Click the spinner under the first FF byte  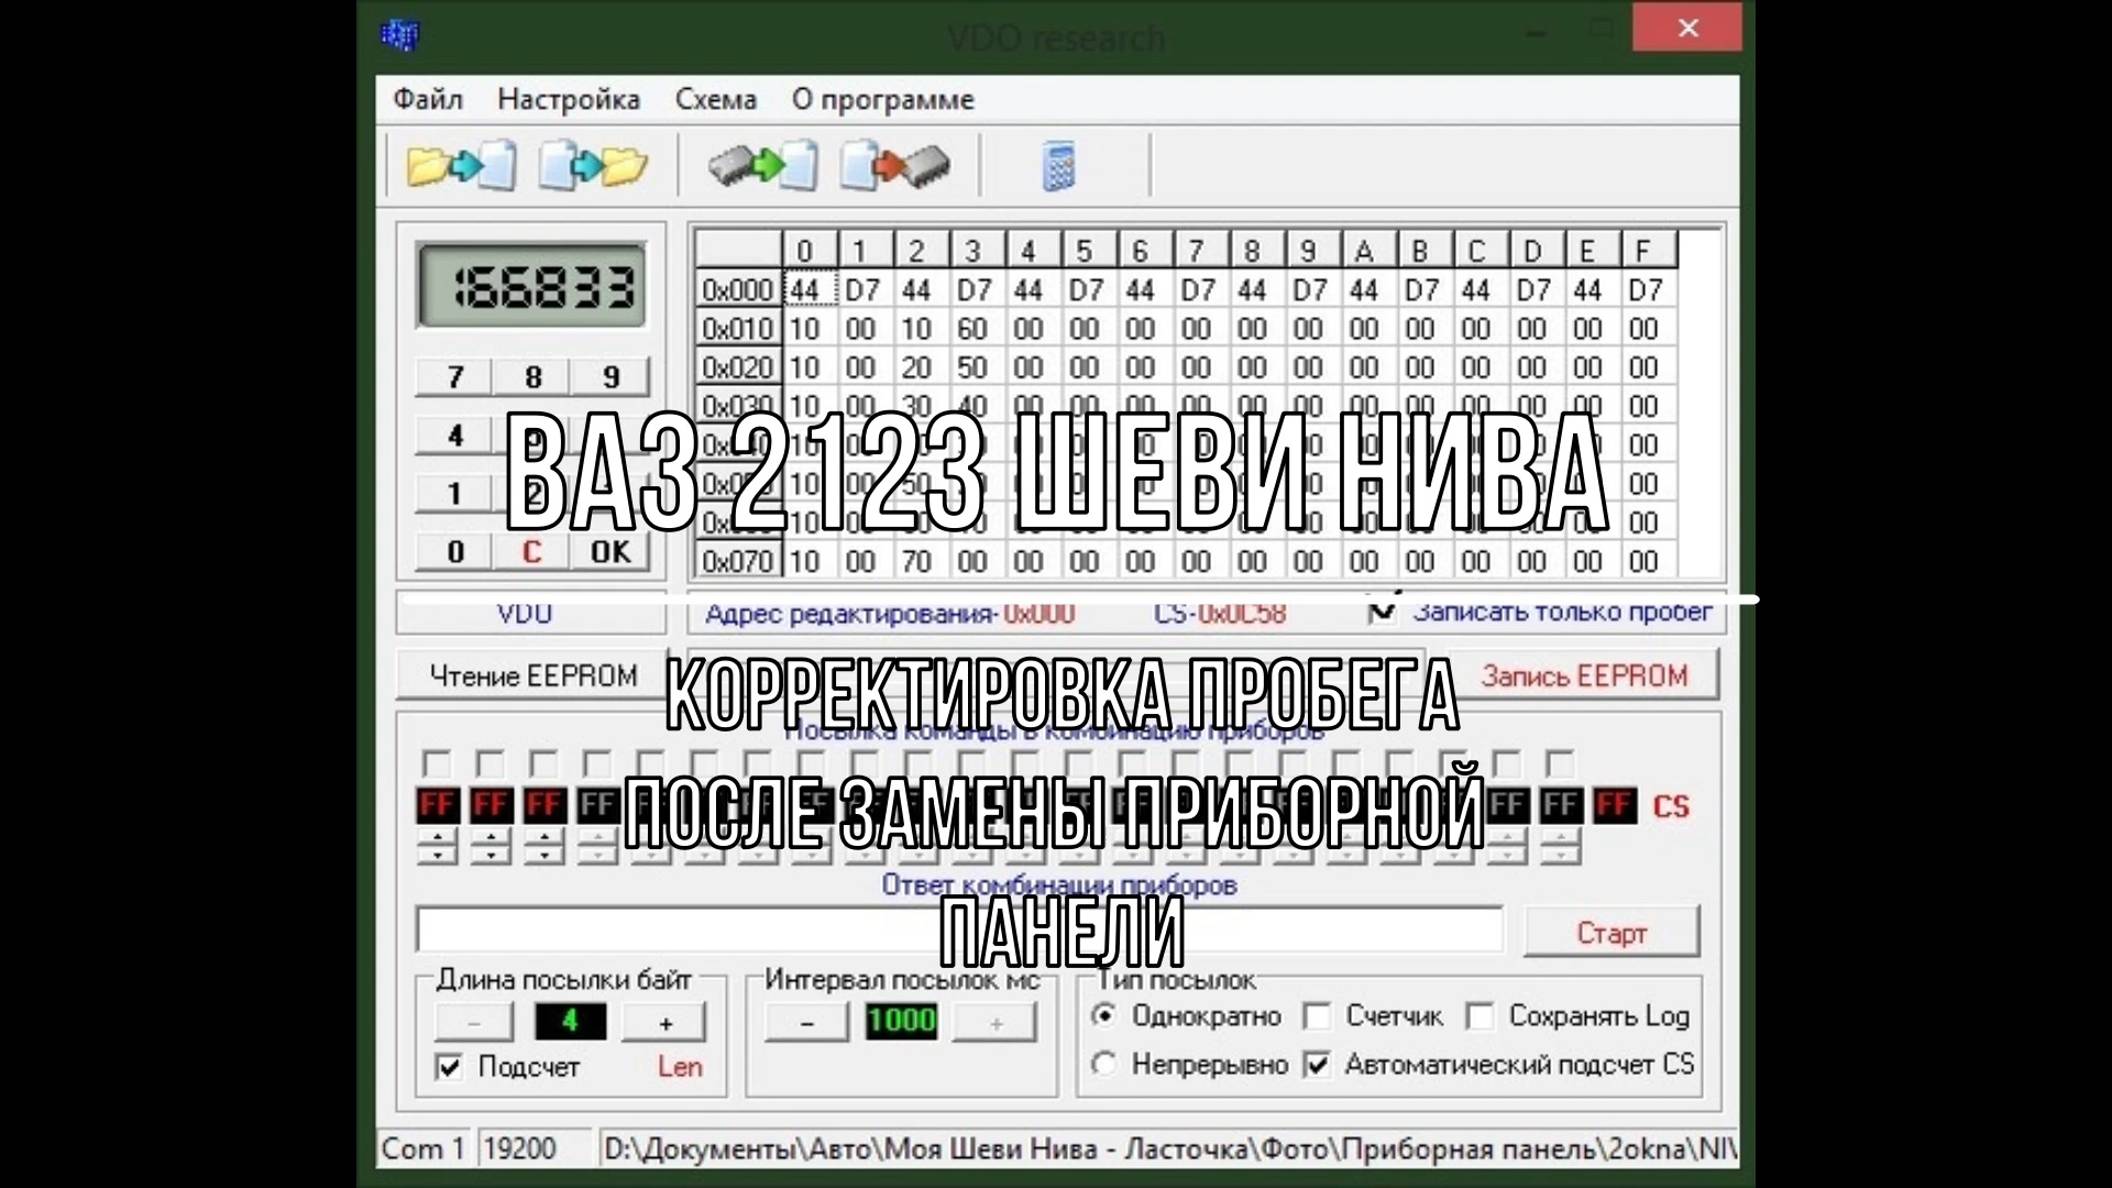pos(437,846)
